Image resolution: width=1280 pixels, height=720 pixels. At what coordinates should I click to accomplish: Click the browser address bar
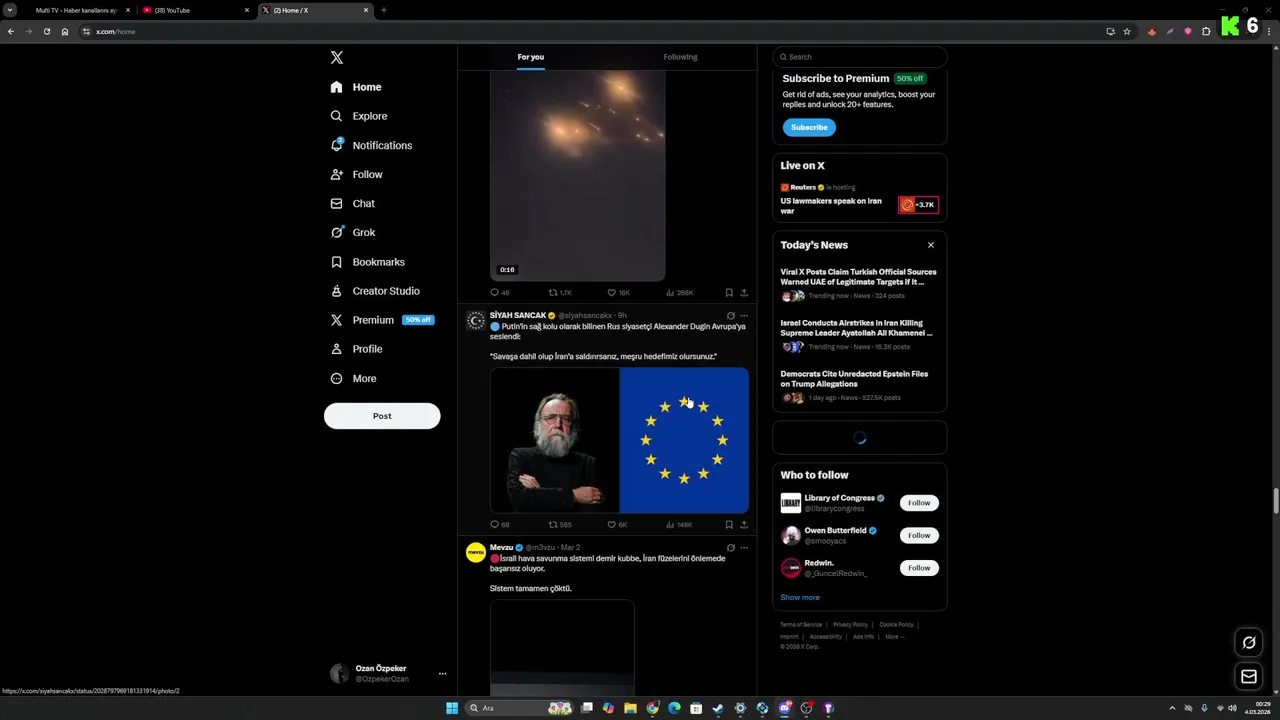pyautogui.click(x=590, y=31)
